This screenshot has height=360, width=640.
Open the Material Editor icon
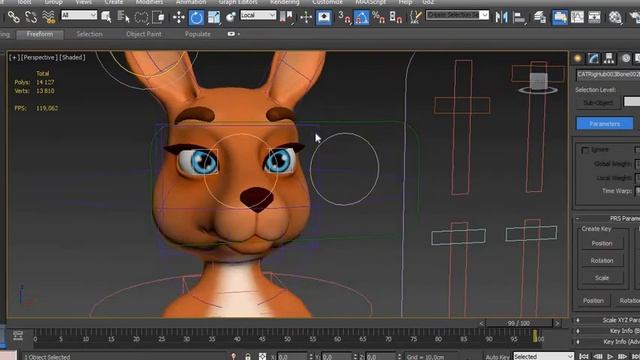click(x=615, y=17)
